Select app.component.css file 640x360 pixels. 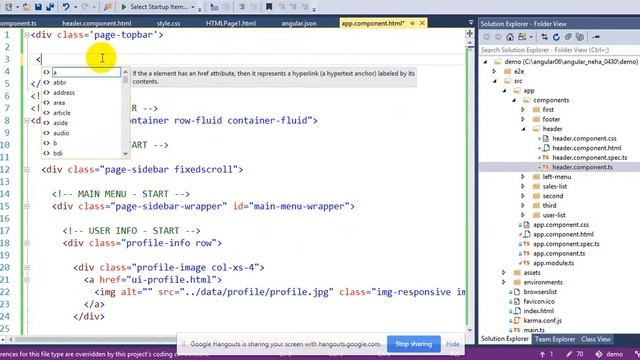coord(561,225)
